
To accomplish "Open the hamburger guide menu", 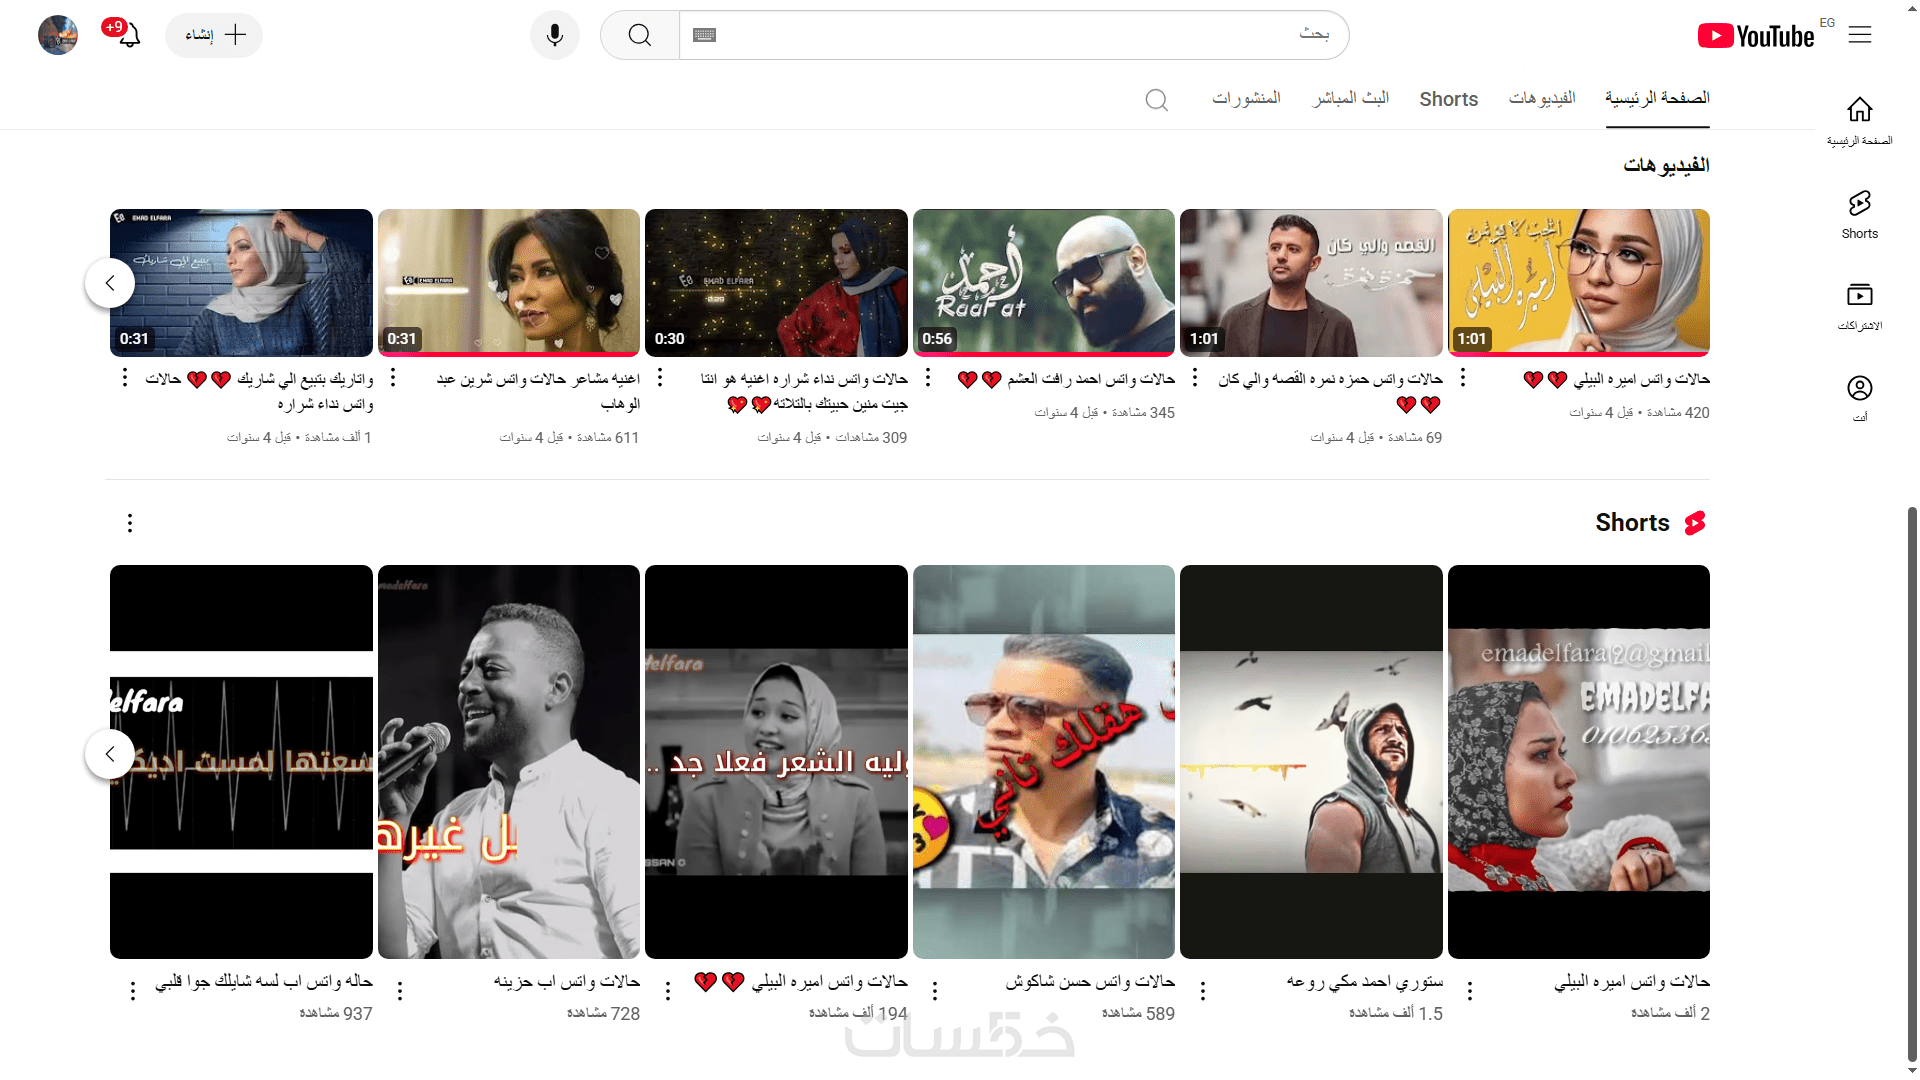I will (1859, 35).
